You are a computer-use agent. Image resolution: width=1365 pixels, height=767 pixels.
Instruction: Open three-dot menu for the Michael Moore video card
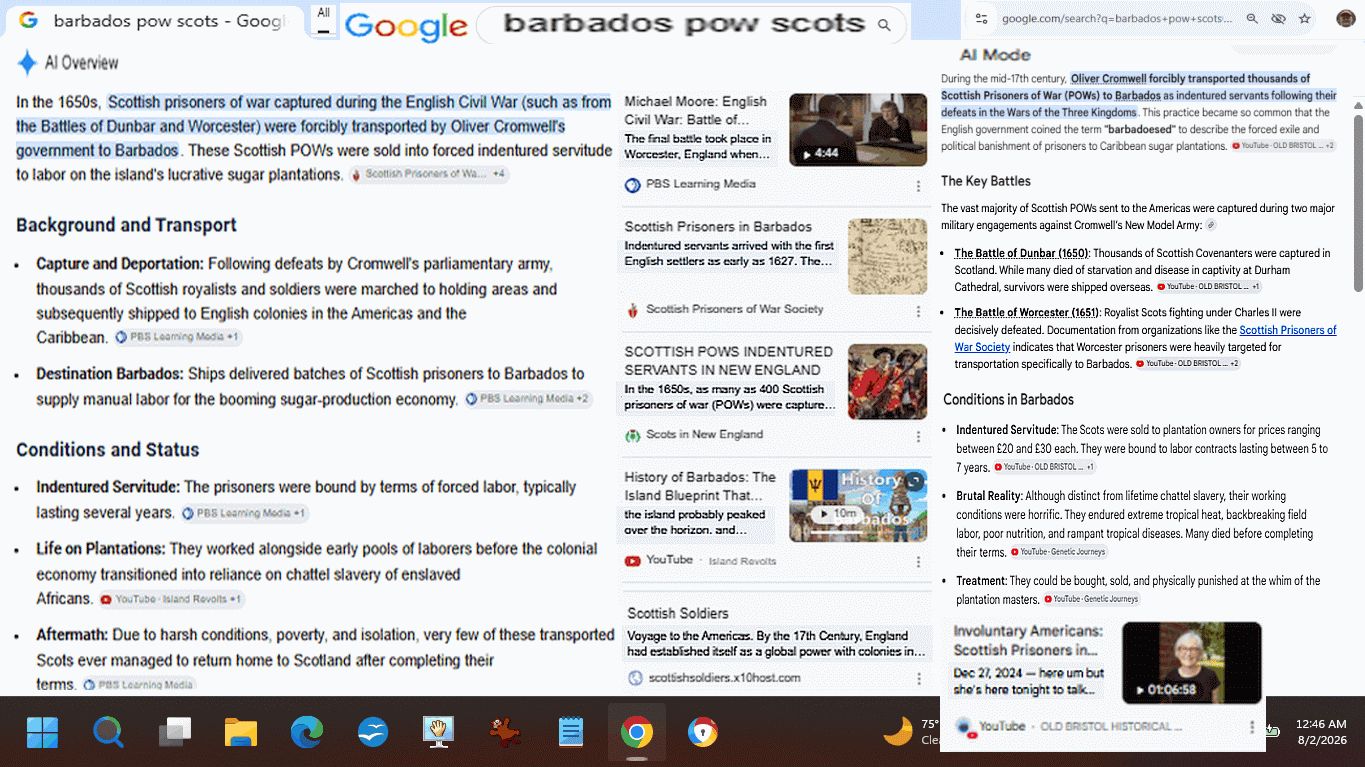pyautogui.click(x=918, y=186)
